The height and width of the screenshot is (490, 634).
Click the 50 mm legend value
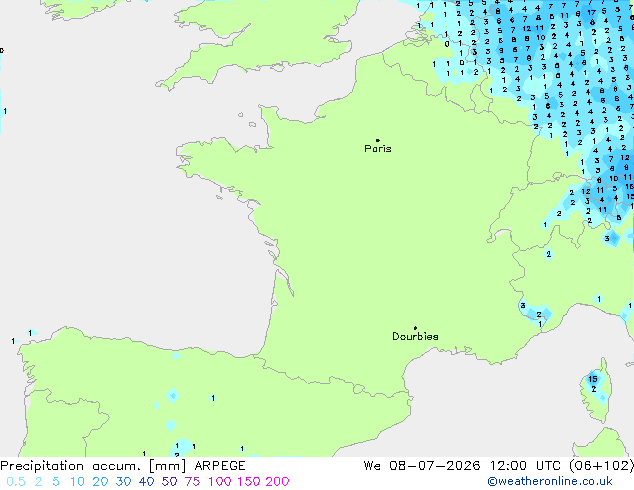coord(169,482)
